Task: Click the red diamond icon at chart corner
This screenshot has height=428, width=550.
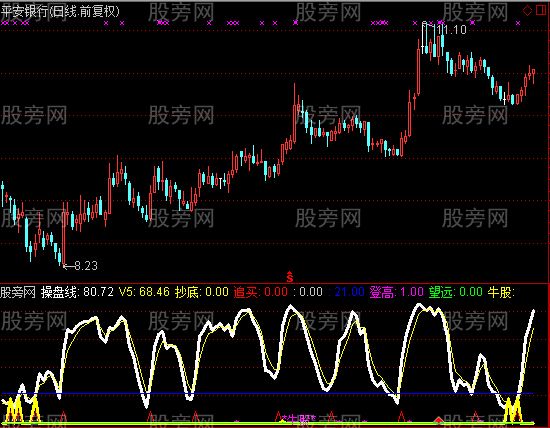Action: pos(527,11)
